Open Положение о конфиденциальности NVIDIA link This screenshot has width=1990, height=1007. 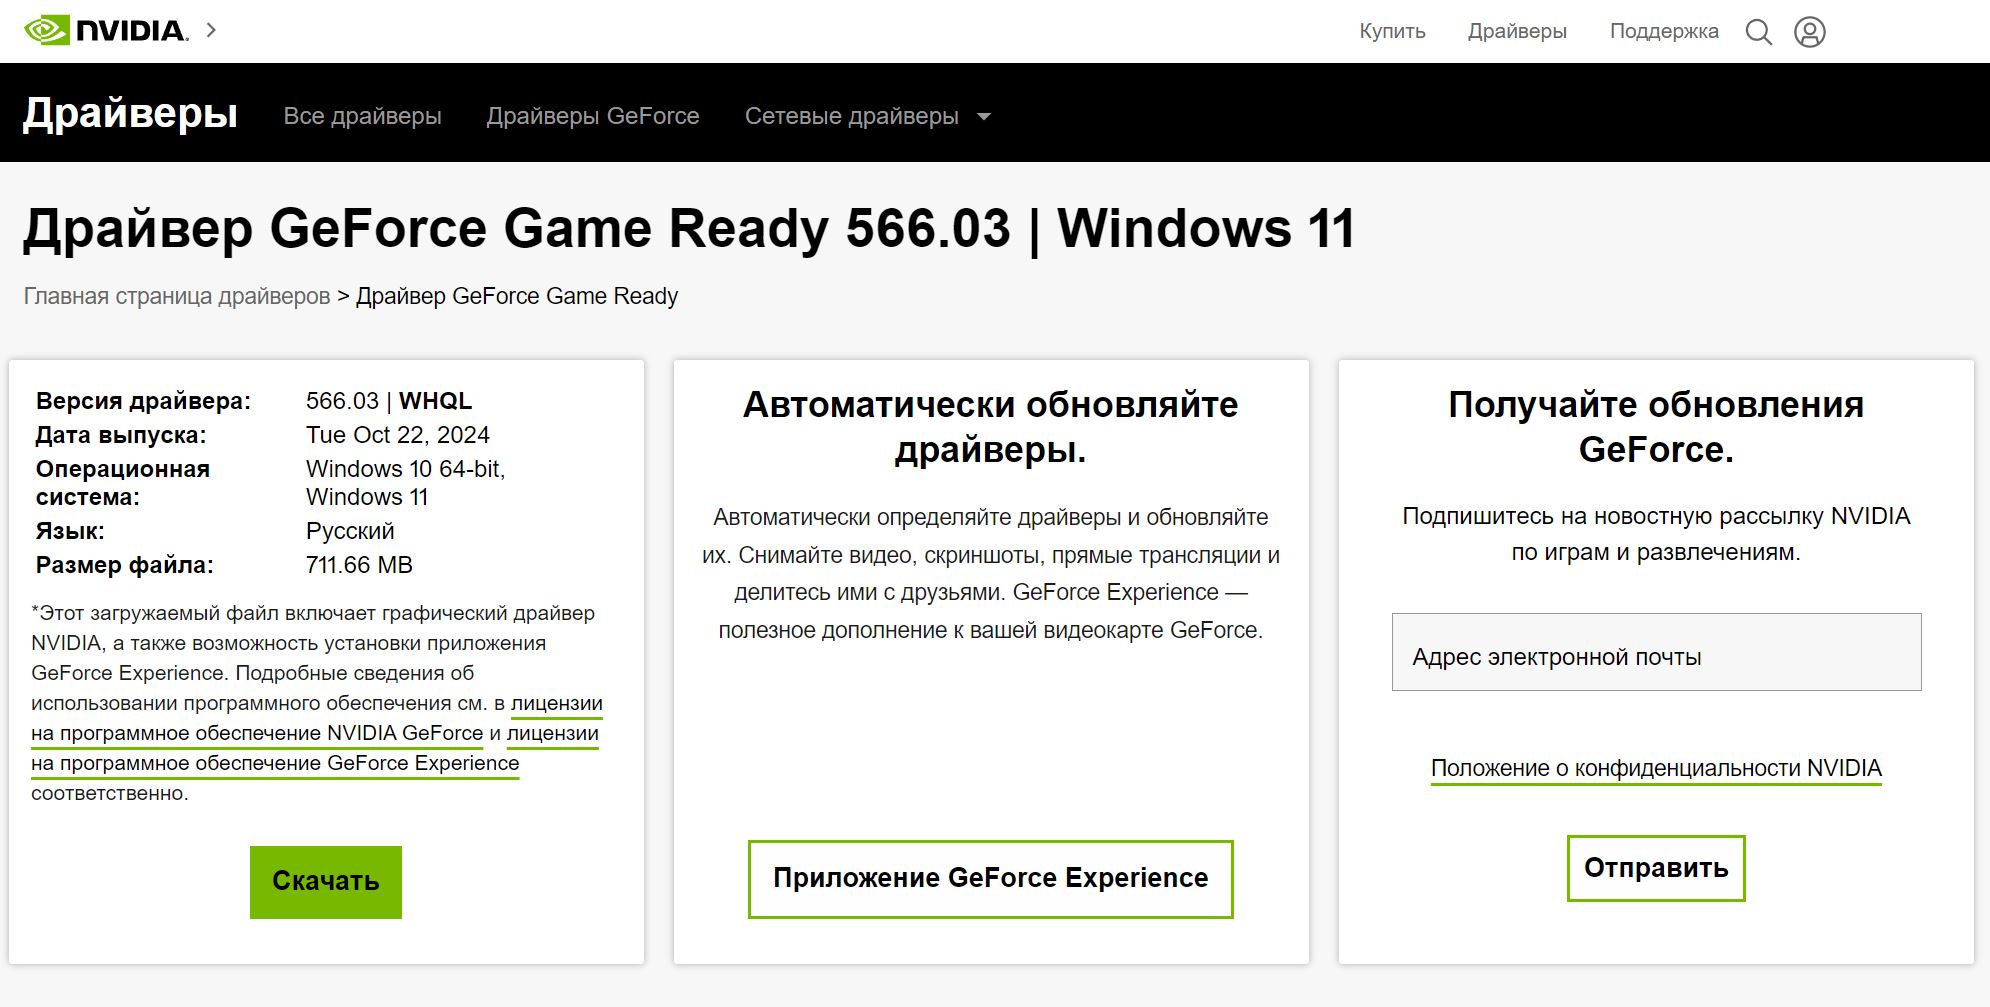[x=1656, y=768]
